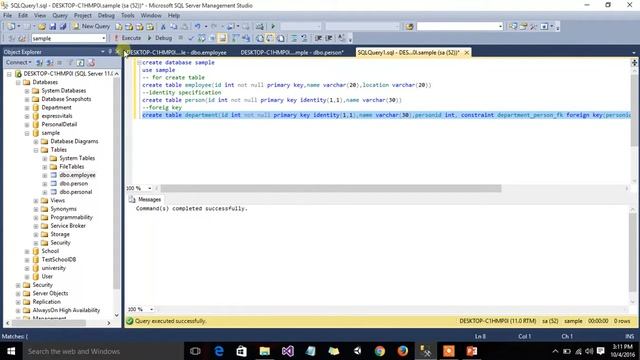Parse the query with the checkmark icon
The width and height of the screenshot is (640, 360).
pos(191,38)
